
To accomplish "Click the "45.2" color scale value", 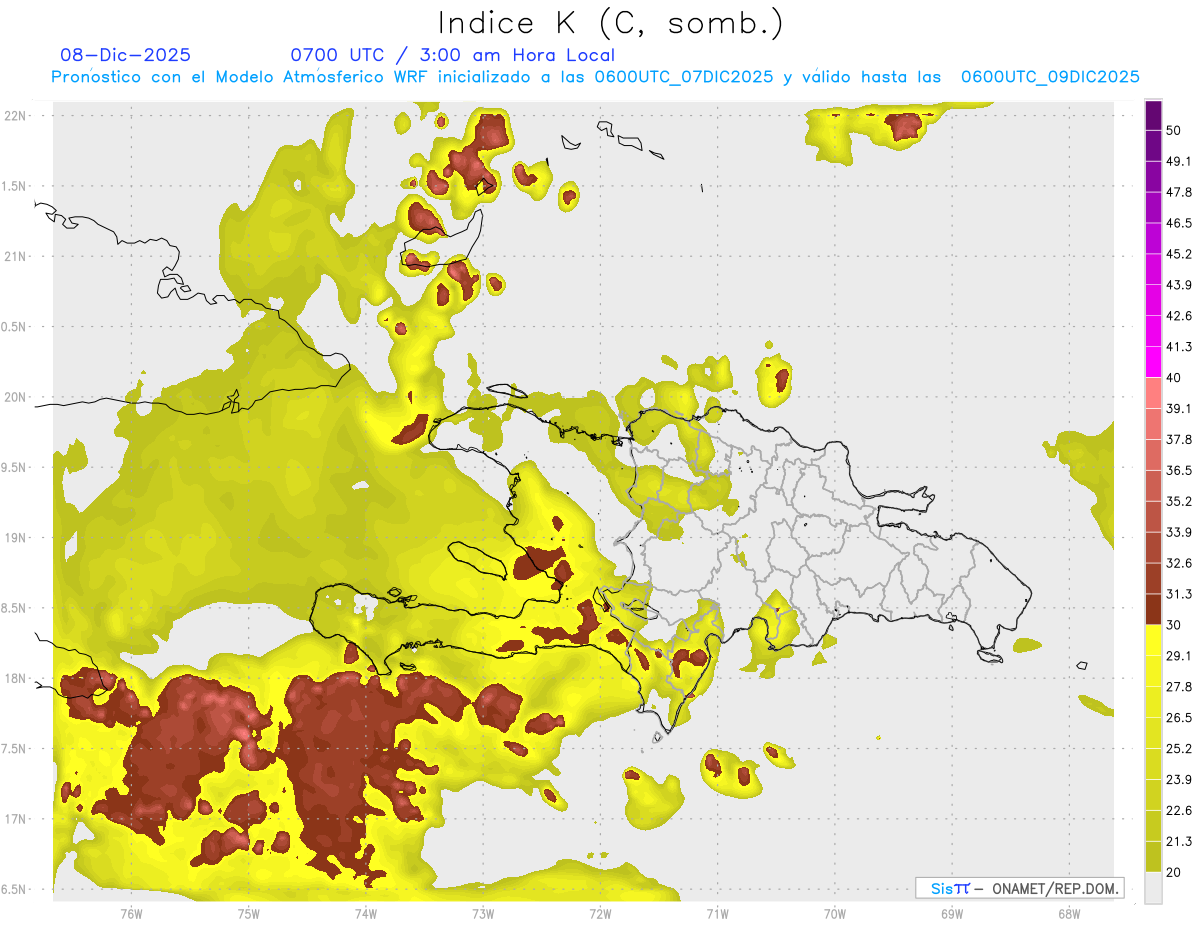I will click(x=1179, y=254).
